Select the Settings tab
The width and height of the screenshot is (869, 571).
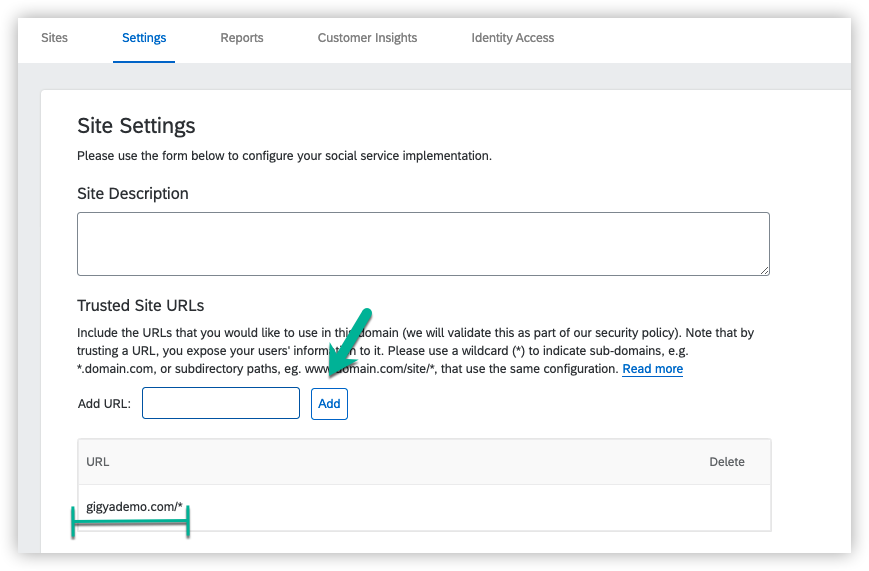(144, 38)
